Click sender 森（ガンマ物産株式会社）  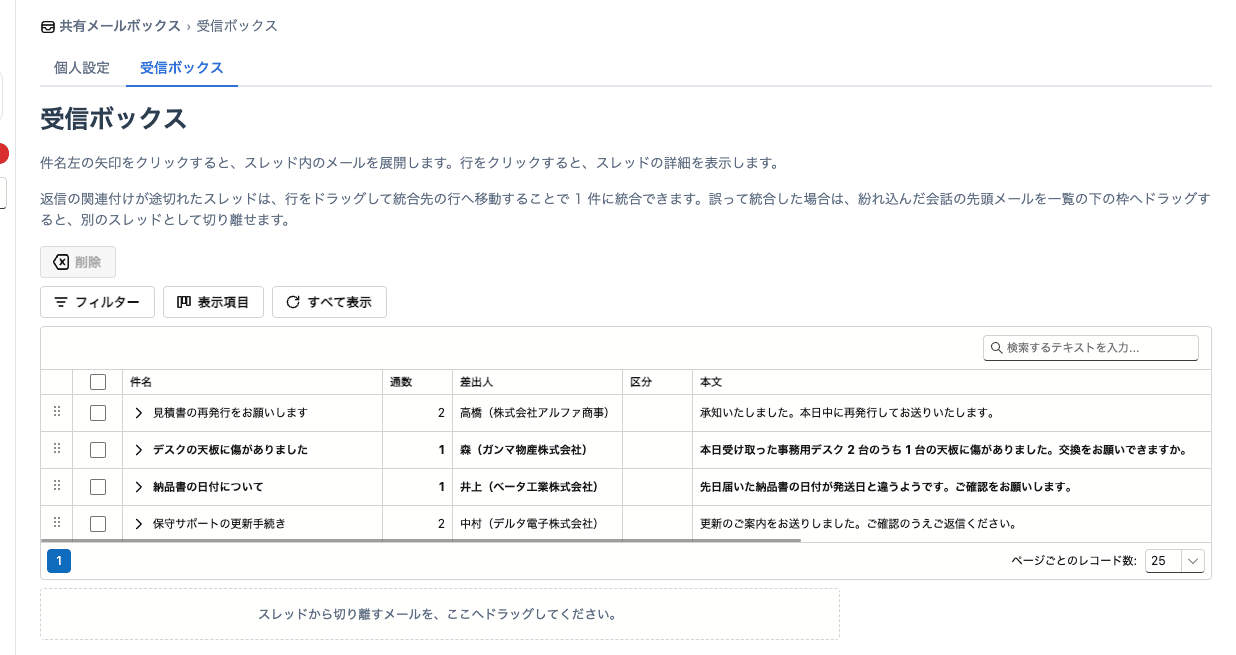click(x=523, y=450)
